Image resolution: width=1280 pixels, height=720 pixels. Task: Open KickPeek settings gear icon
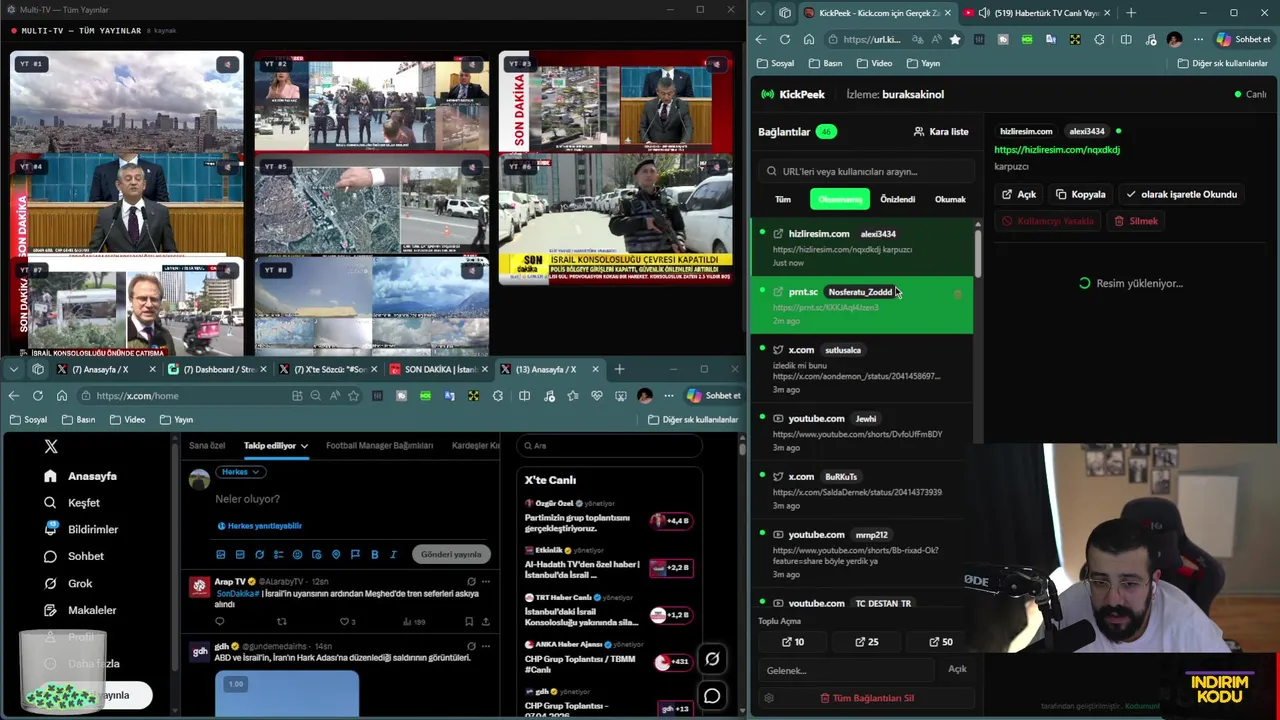[769, 698]
